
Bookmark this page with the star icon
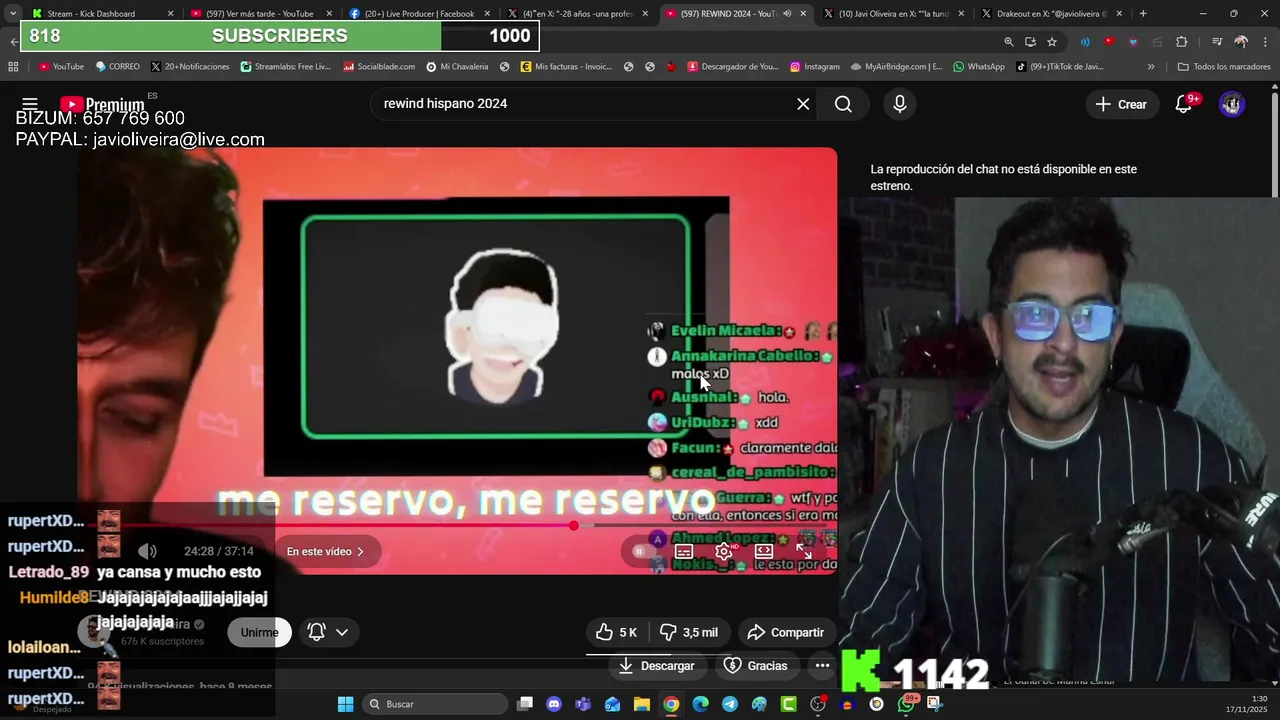(x=1052, y=42)
